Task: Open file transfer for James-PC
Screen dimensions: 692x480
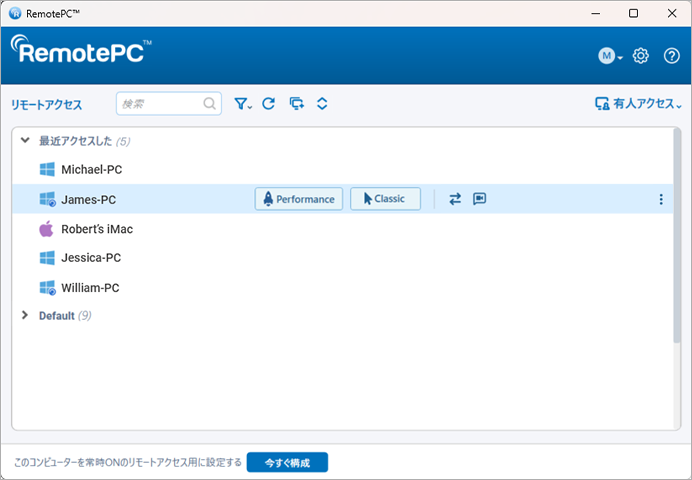Action: [455, 199]
